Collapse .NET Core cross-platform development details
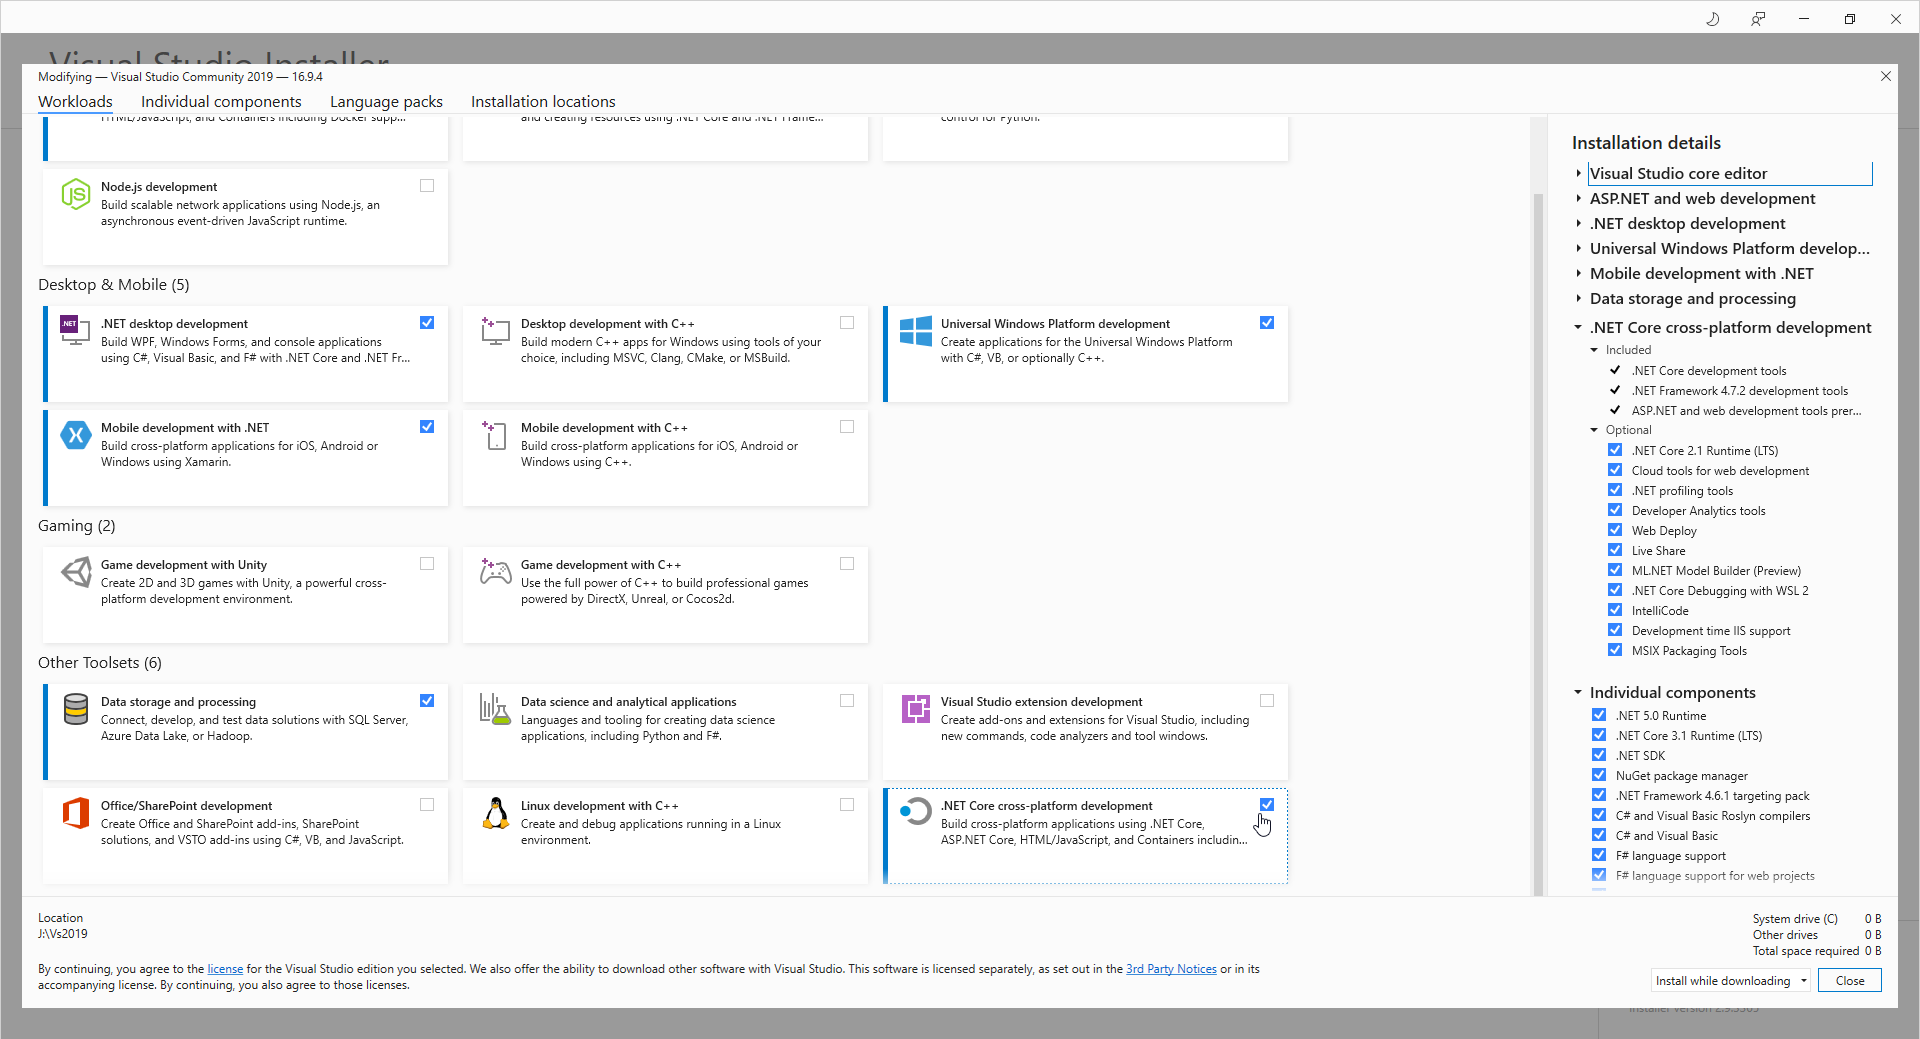 coord(1579,328)
